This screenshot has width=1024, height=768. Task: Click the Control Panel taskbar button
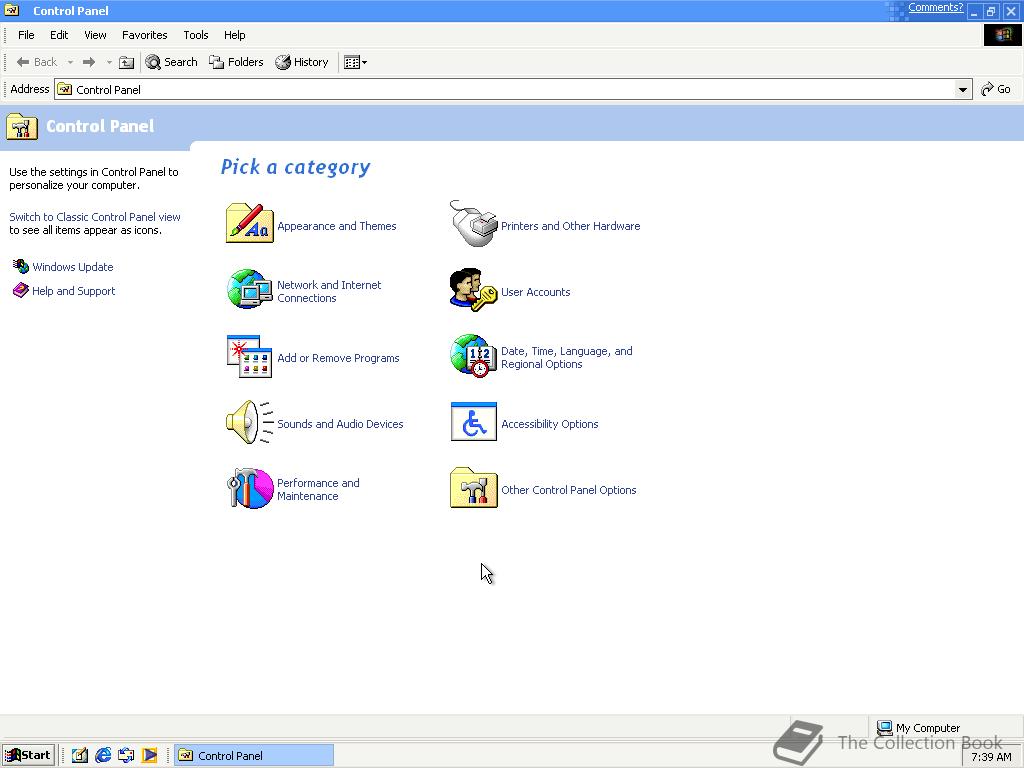coord(253,756)
